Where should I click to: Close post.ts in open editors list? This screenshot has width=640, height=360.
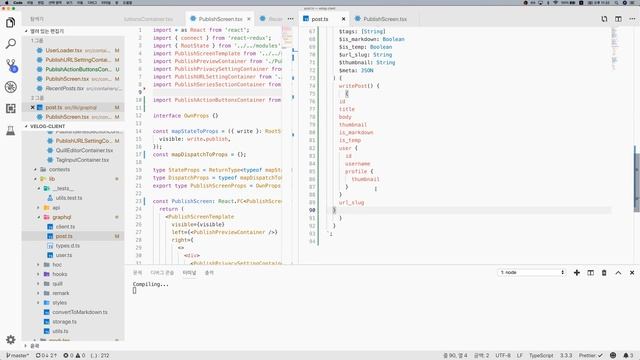[33, 107]
